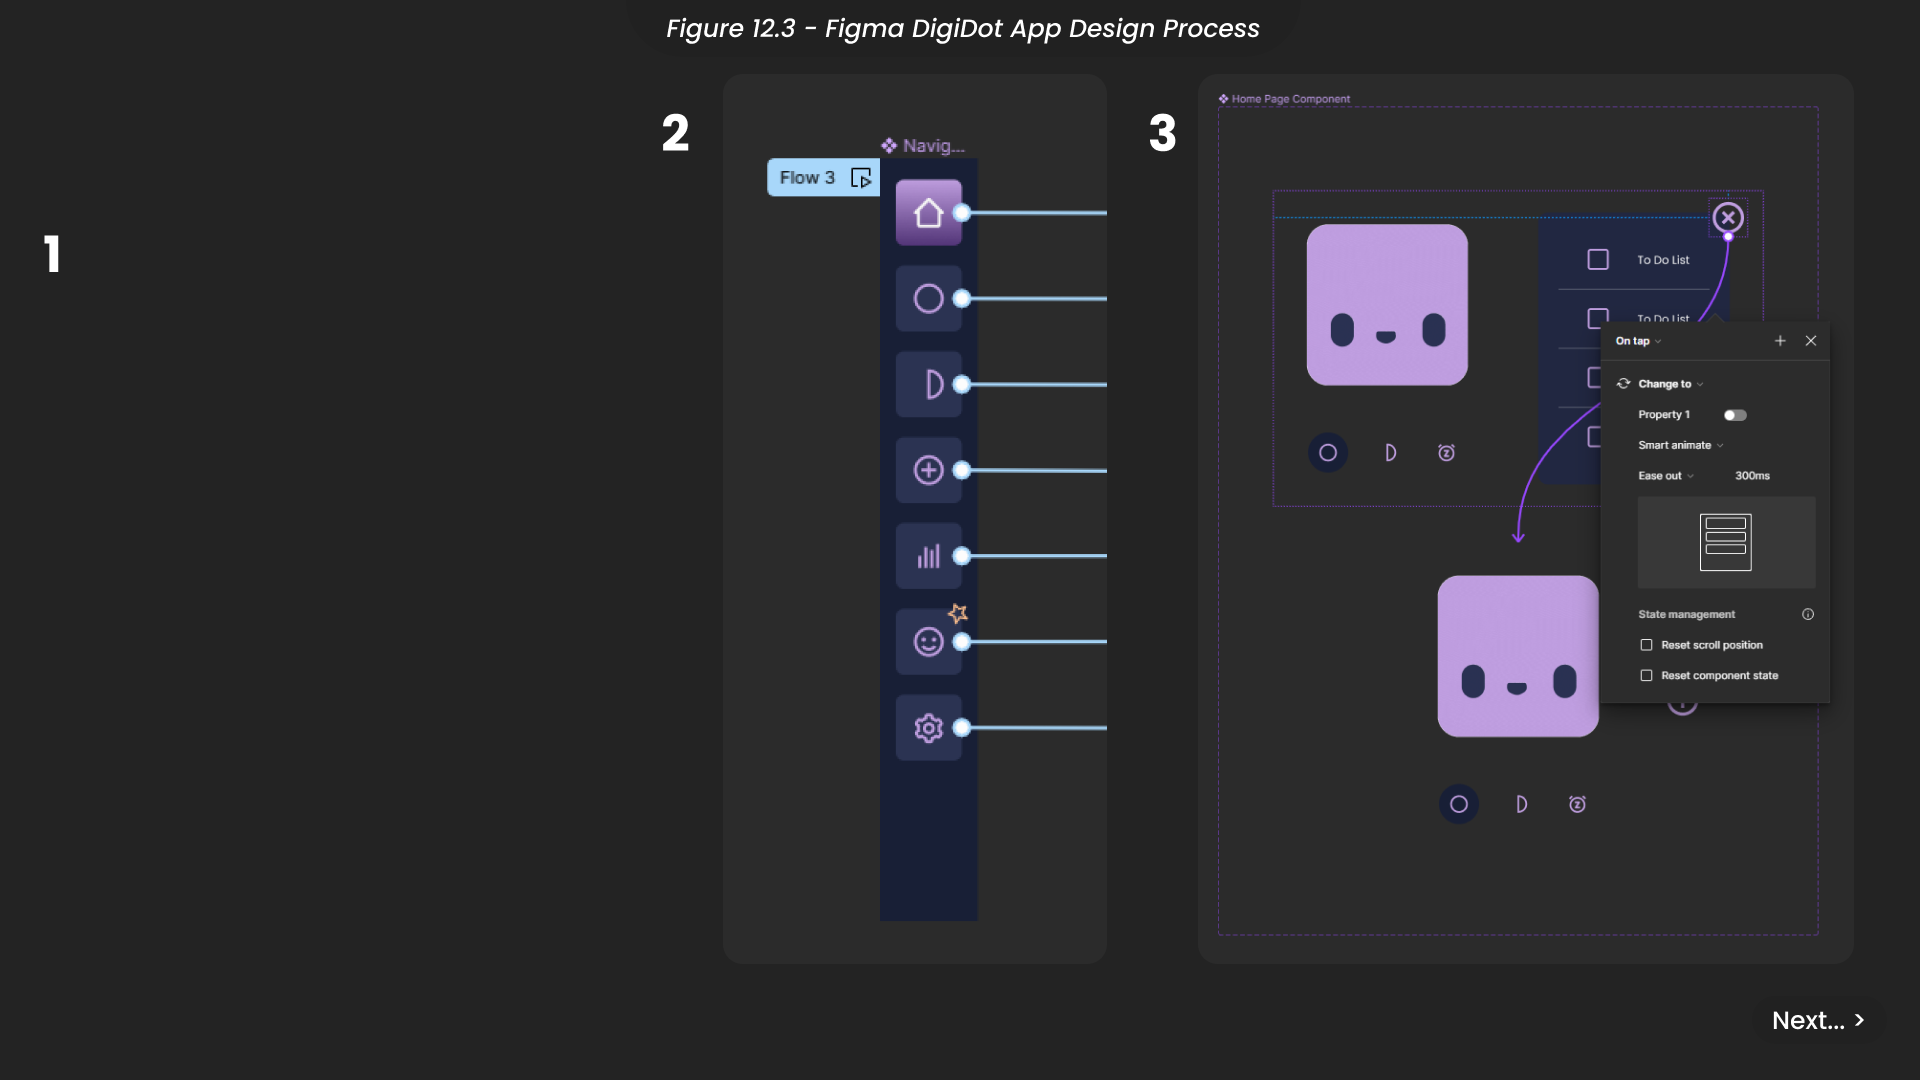Click the bar chart icon in navigation bar
The height and width of the screenshot is (1080, 1920).
[x=929, y=556]
